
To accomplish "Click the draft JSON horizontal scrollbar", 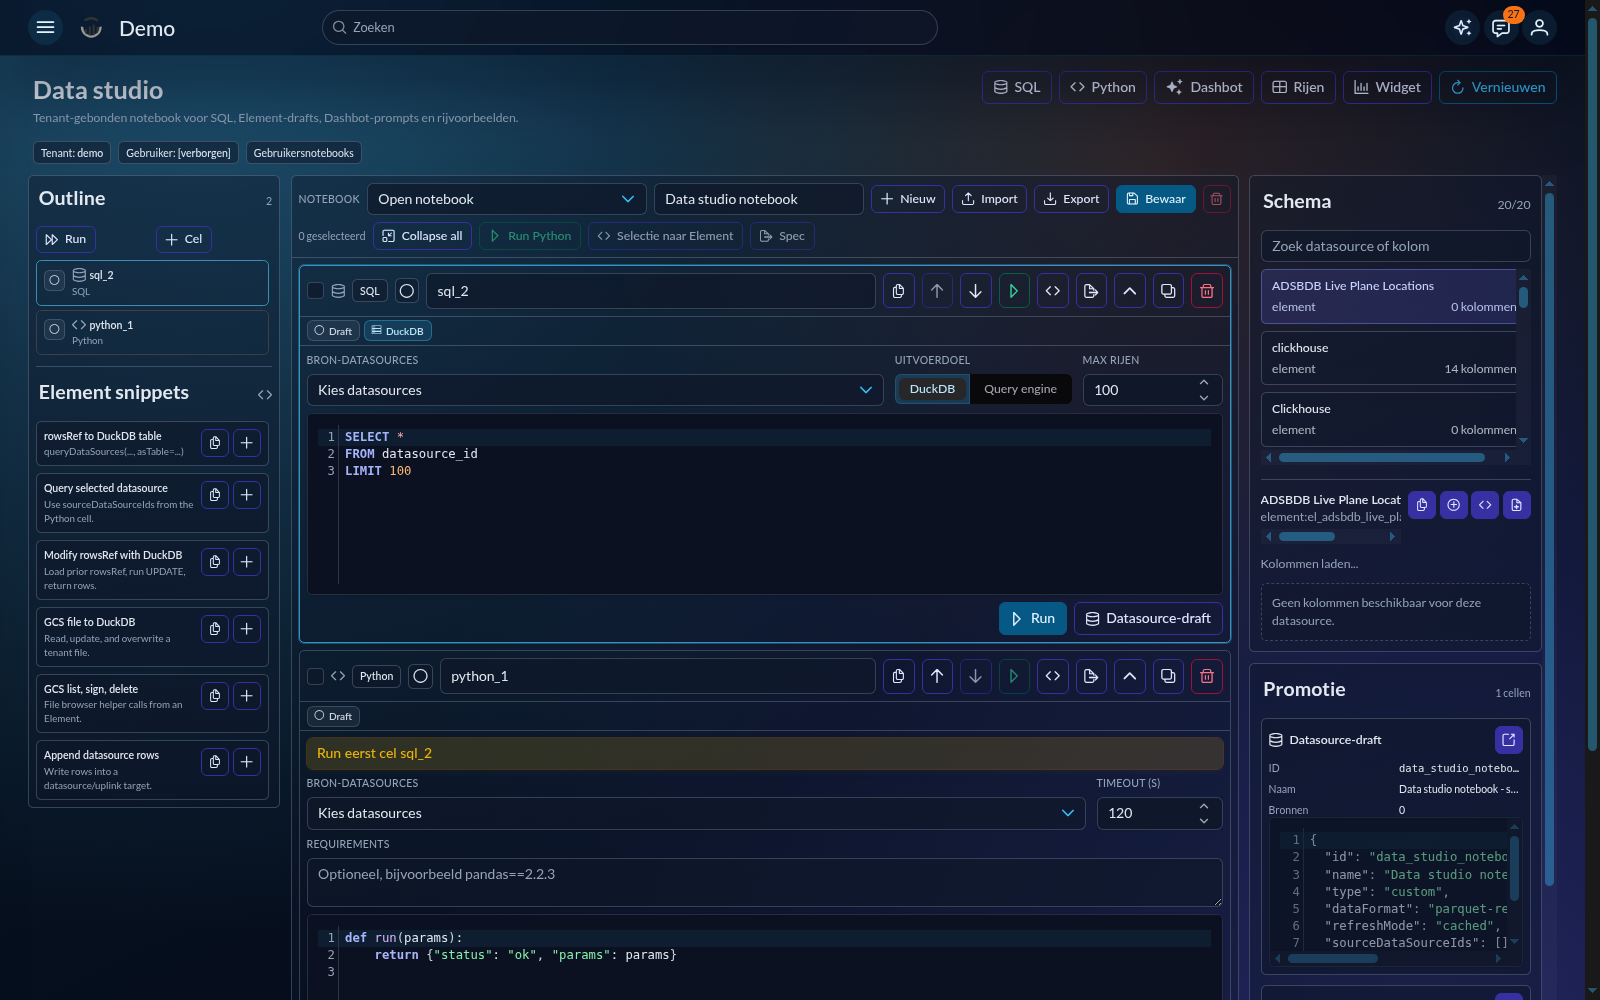I will coord(1333,958).
